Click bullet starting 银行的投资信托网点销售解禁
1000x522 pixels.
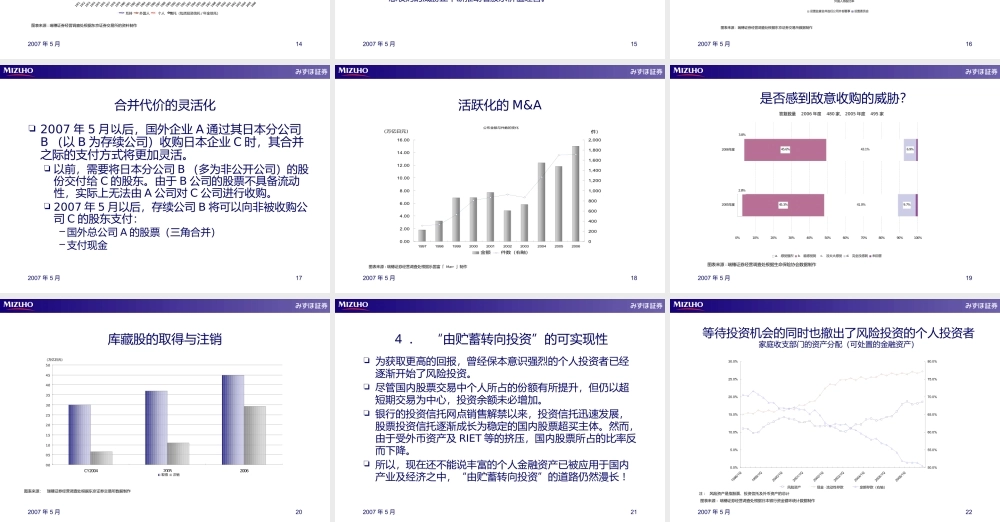point(500,432)
